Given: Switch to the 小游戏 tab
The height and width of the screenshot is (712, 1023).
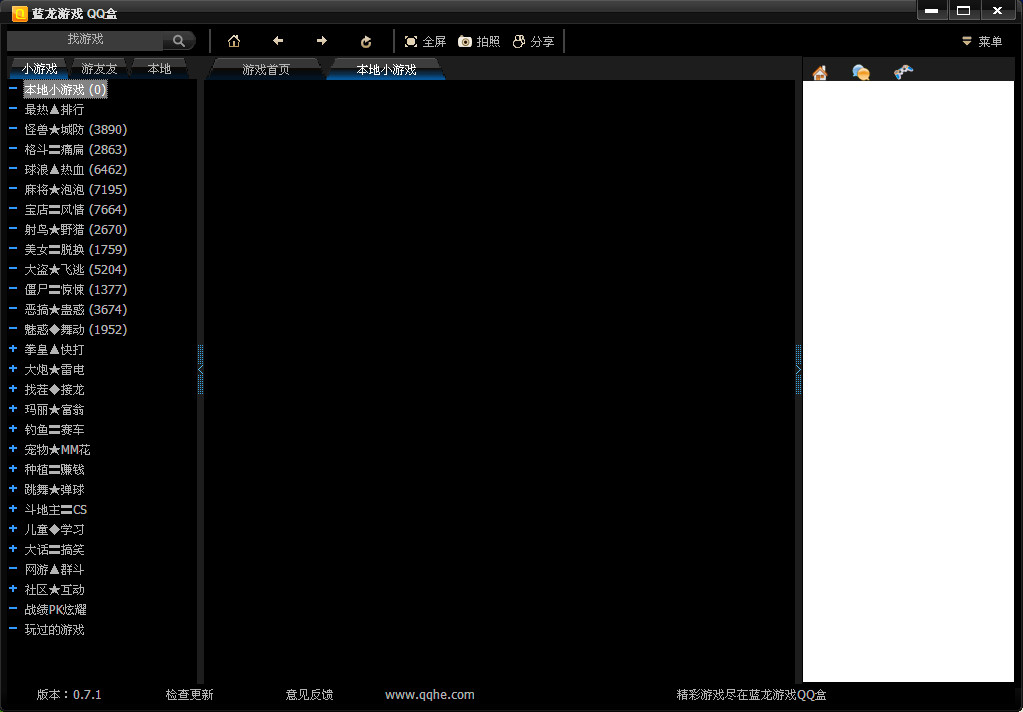Looking at the screenshot, I should (x=39, y=69).
